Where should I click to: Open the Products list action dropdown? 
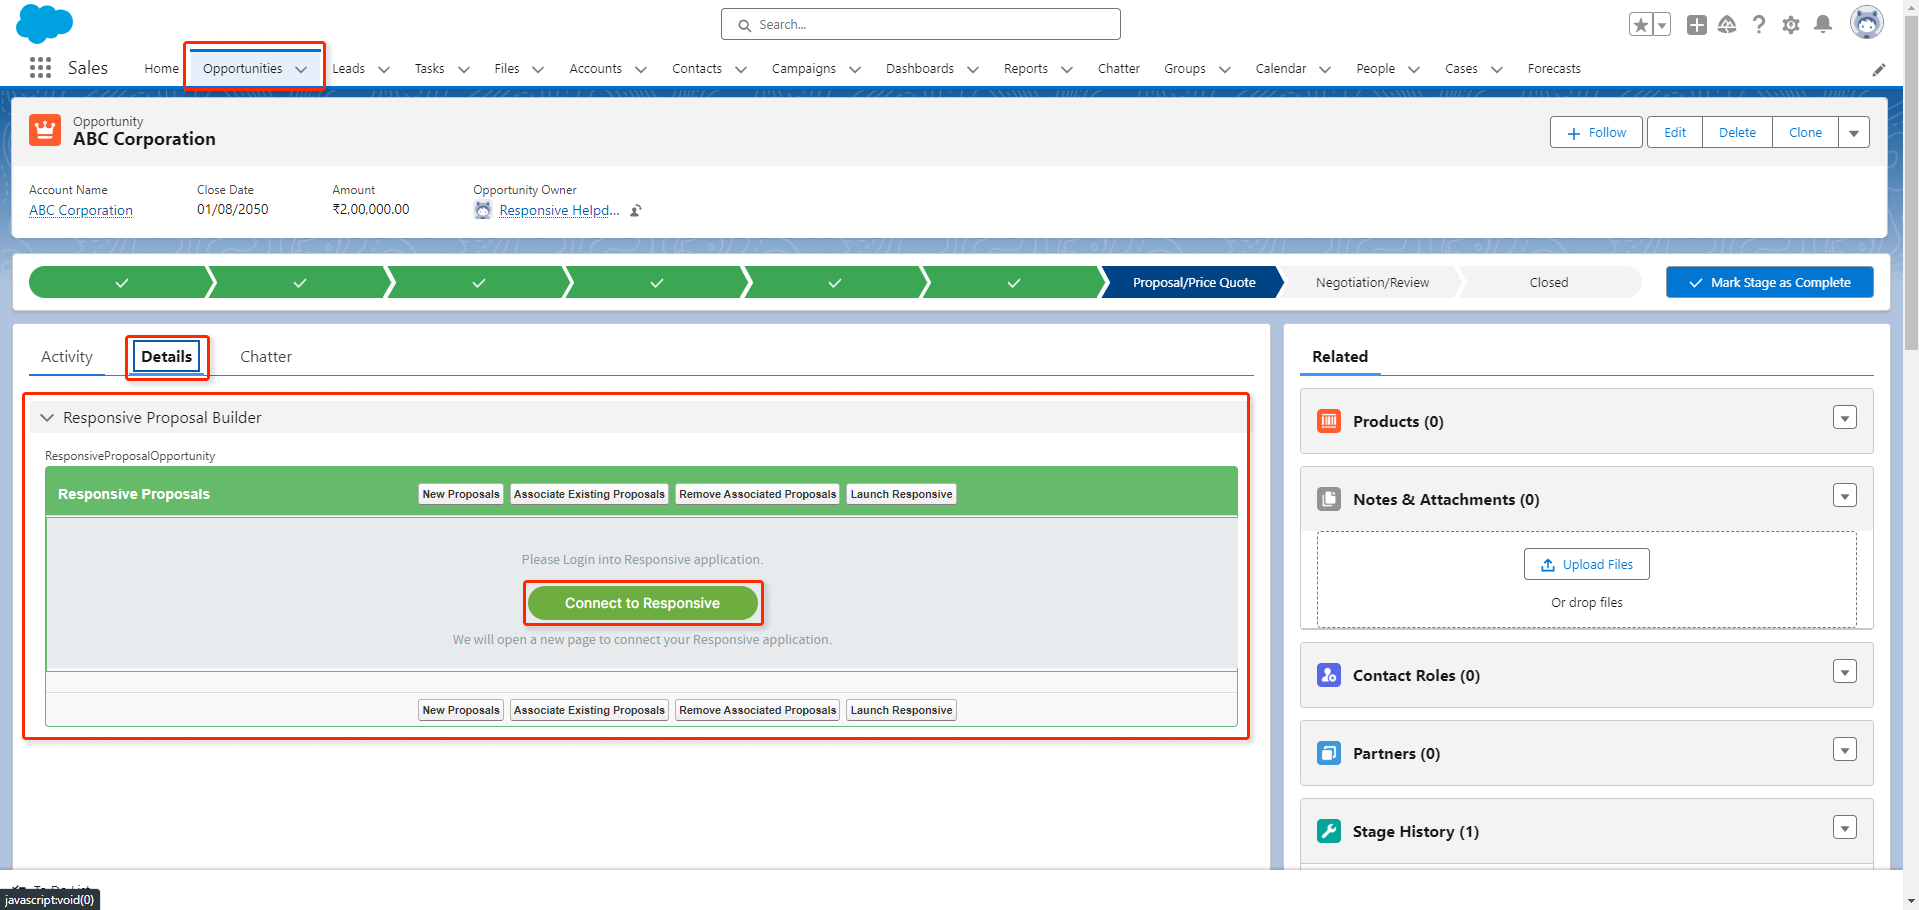click(1845, 417)
